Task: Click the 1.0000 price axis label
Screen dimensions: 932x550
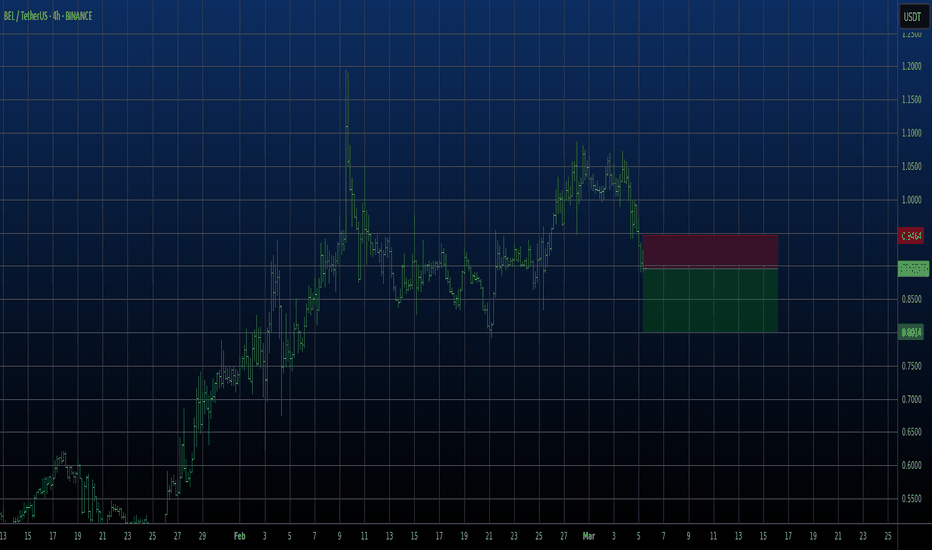Action: 911,200
